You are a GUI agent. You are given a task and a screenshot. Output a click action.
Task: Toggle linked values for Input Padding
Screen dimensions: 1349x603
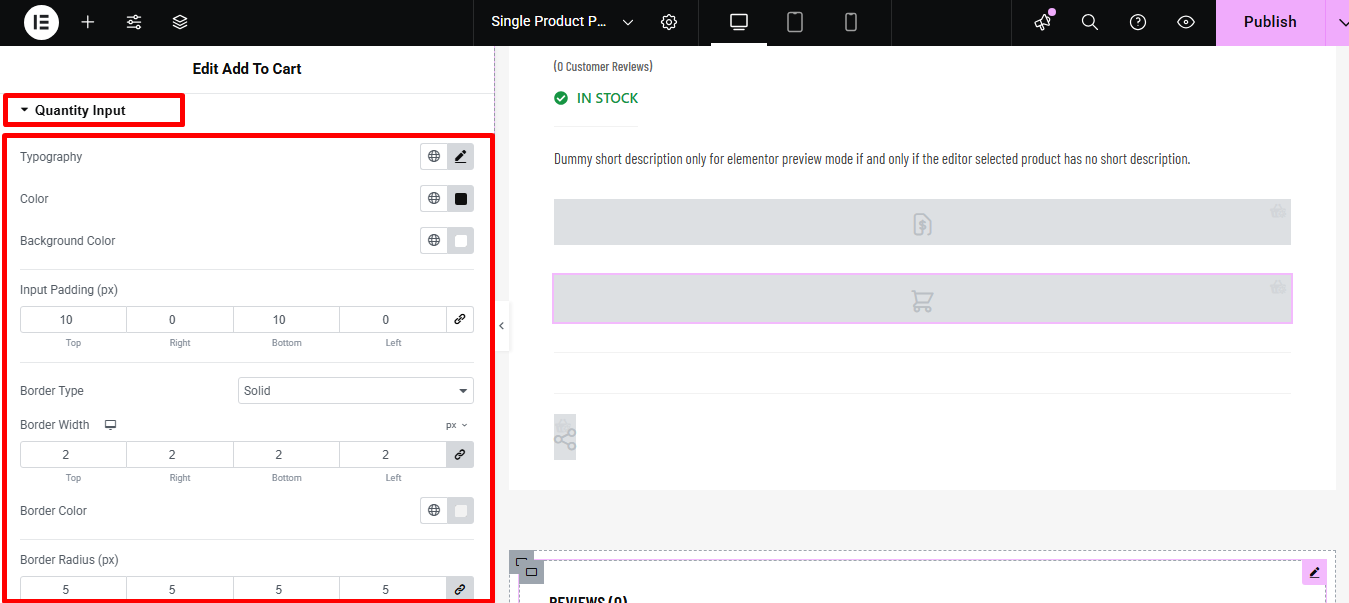coord(459,319)
